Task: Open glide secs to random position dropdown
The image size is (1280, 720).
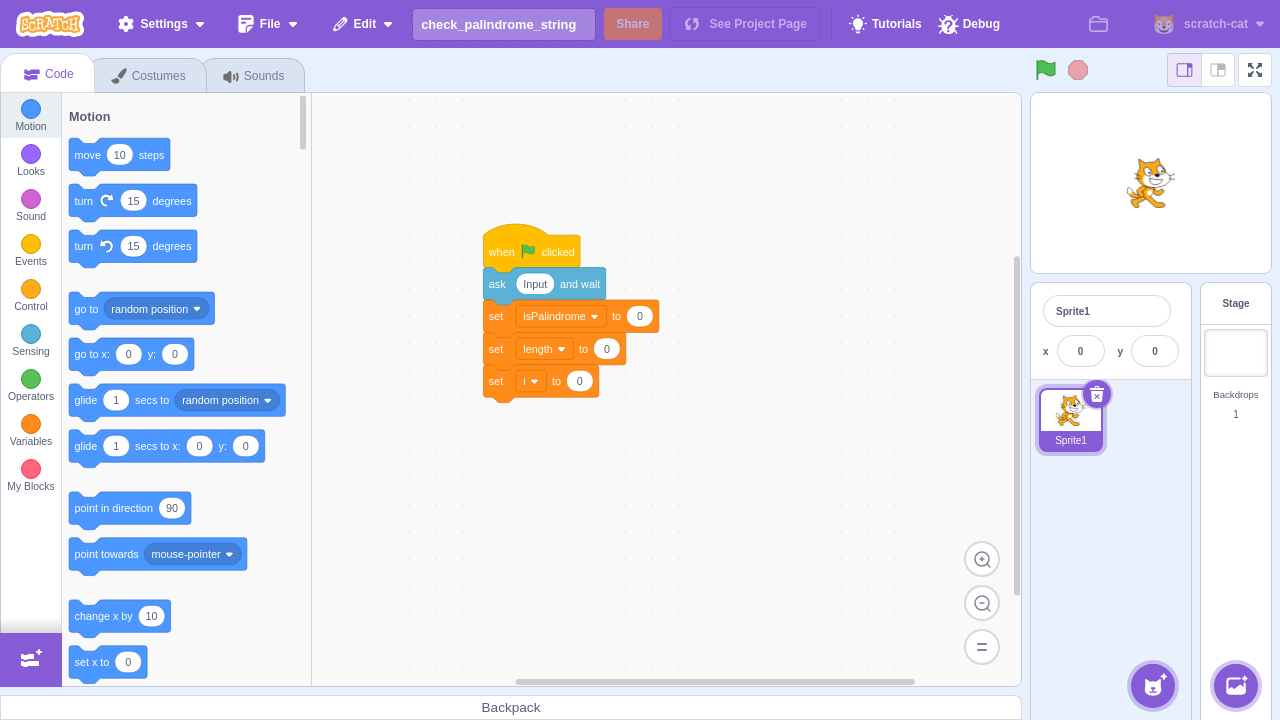Action: coord(228,400)
